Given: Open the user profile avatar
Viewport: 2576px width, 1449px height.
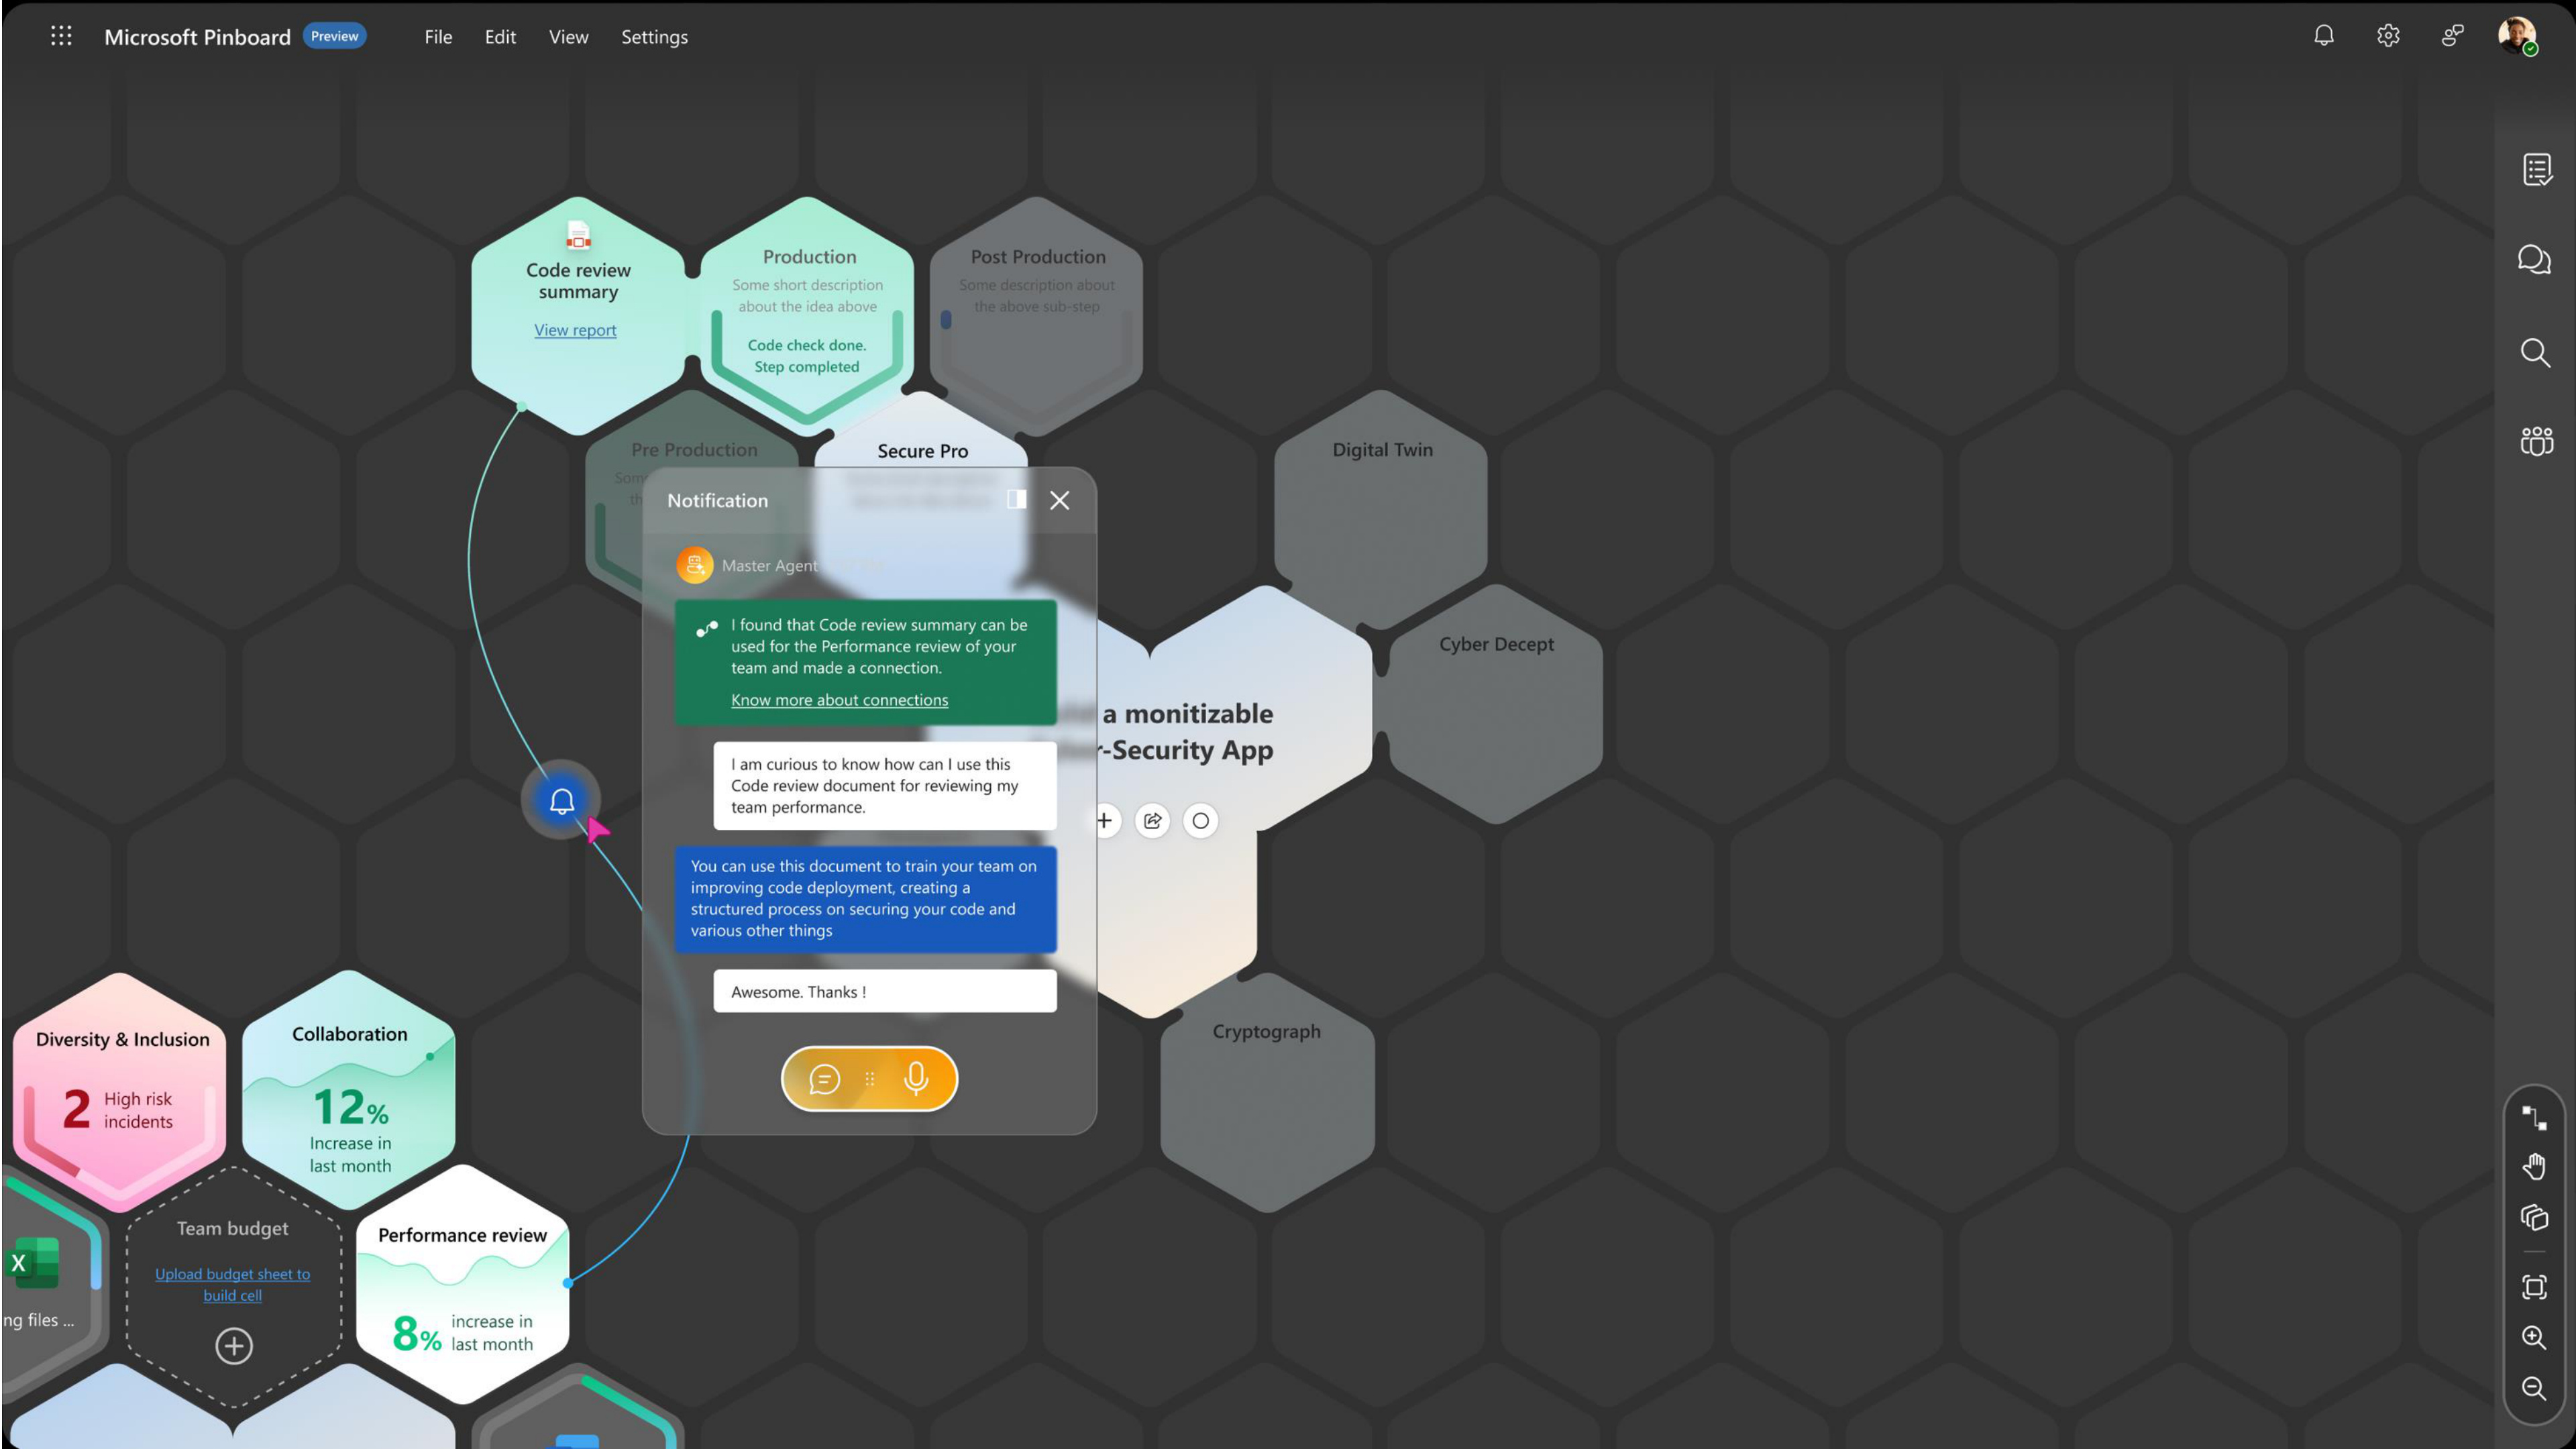Looking at the screenshot, I should pos(2517,36).
